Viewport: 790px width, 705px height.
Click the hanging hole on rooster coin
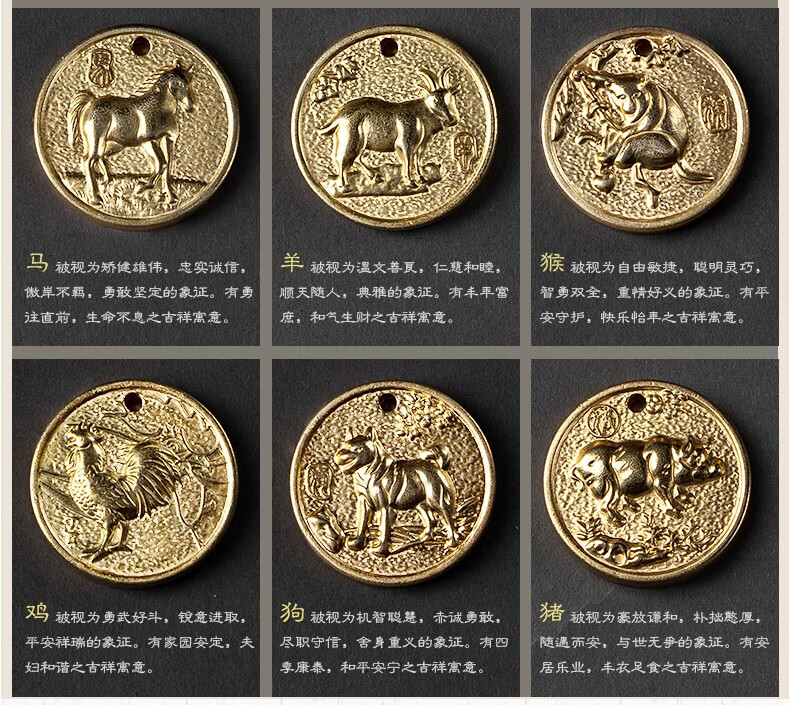[132, 401]
